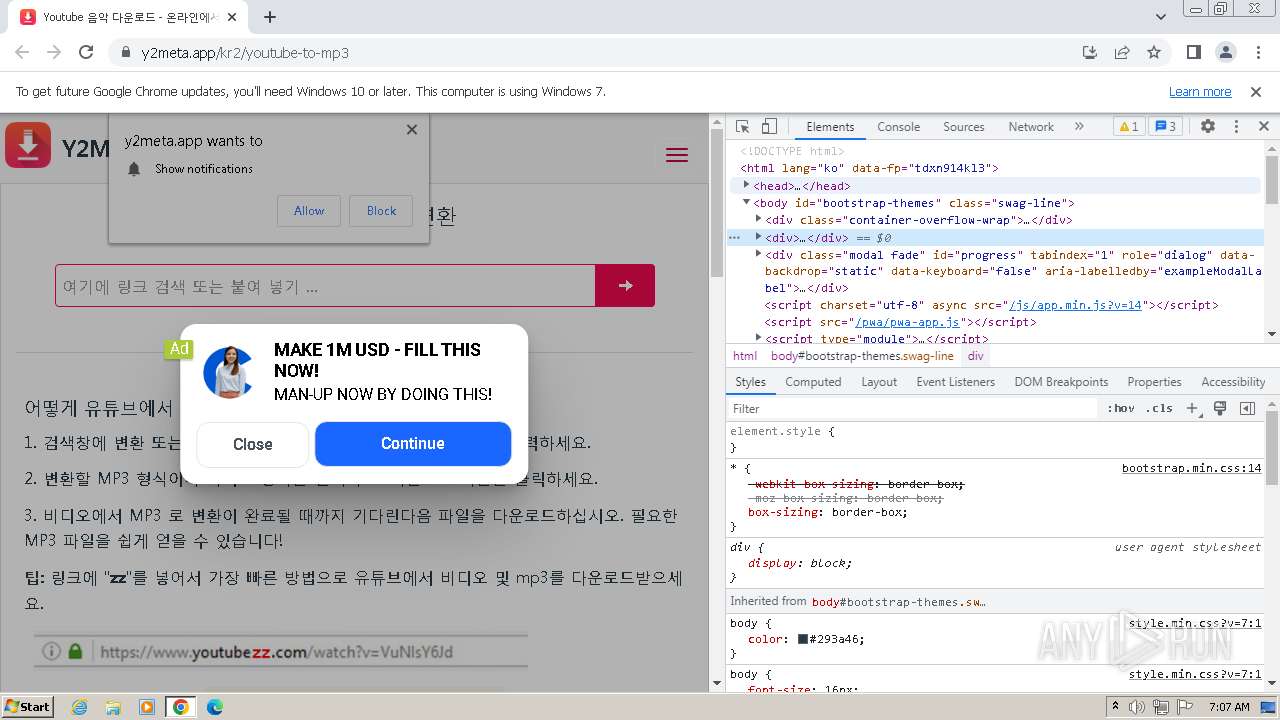Launch Internet Explorer from taskbar
This screenshot has width=1280, height=720.
[x=80, y=707]
